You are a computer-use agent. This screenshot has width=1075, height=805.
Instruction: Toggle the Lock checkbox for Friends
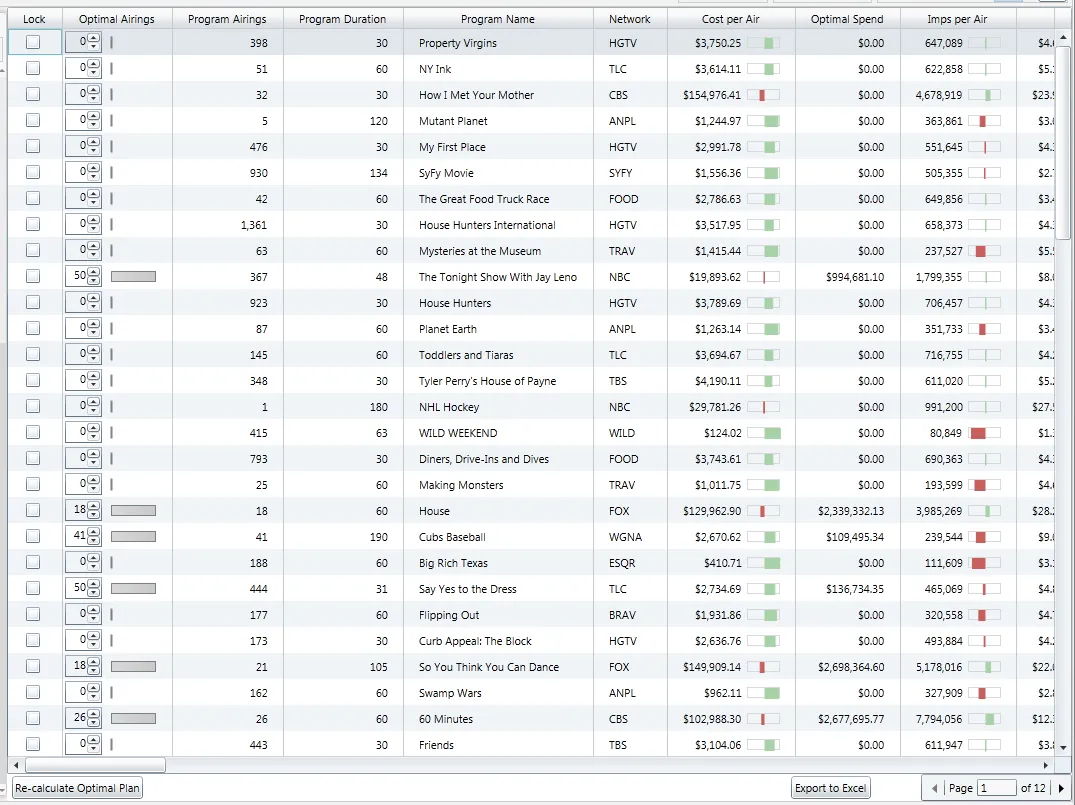33,745
